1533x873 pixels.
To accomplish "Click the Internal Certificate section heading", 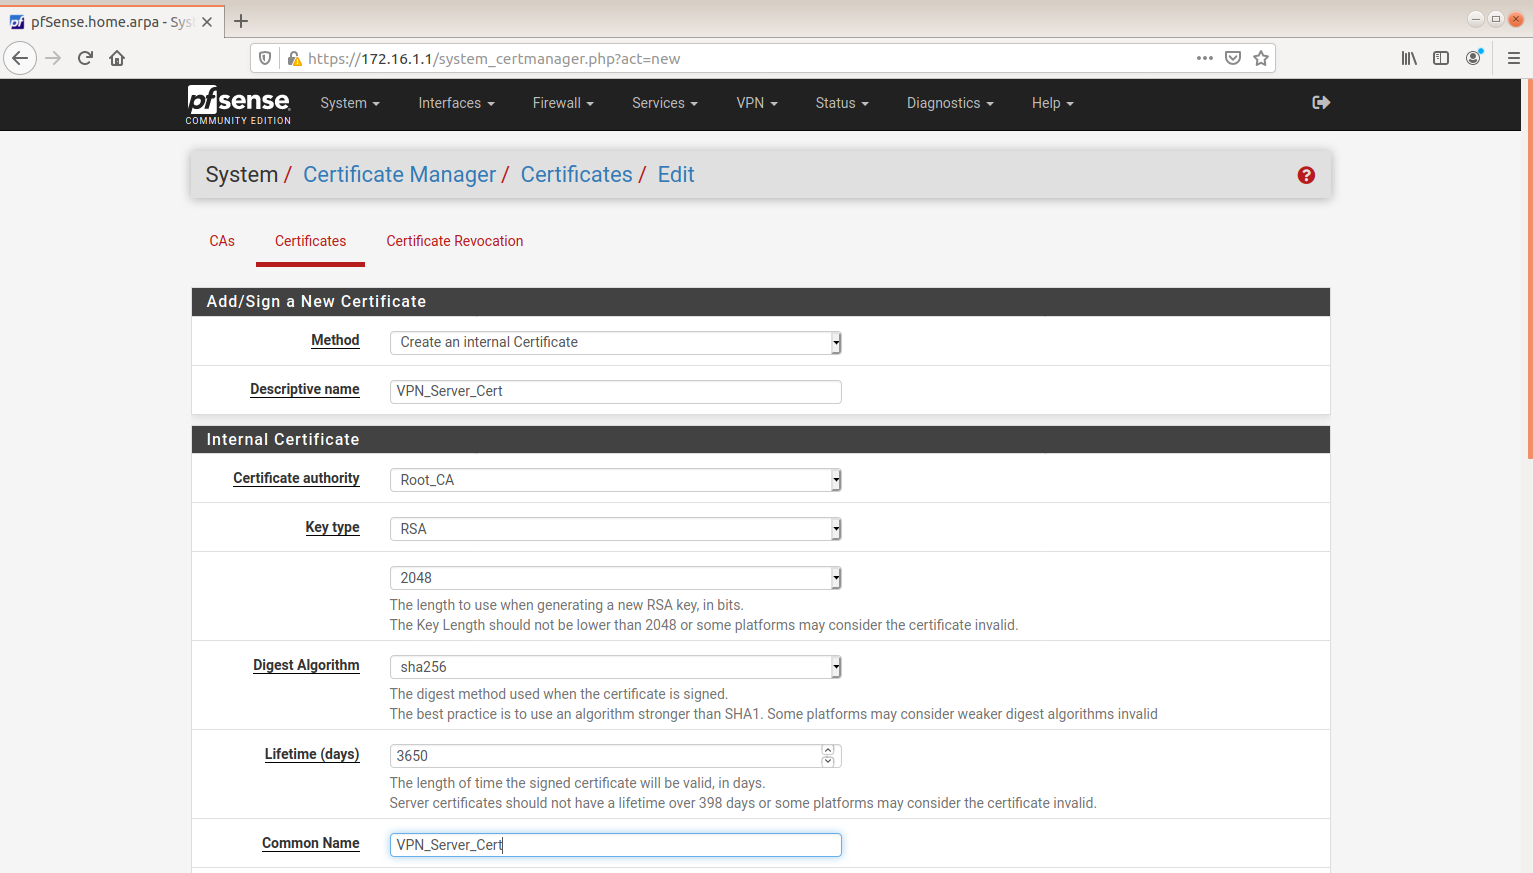I will point(283,439).
